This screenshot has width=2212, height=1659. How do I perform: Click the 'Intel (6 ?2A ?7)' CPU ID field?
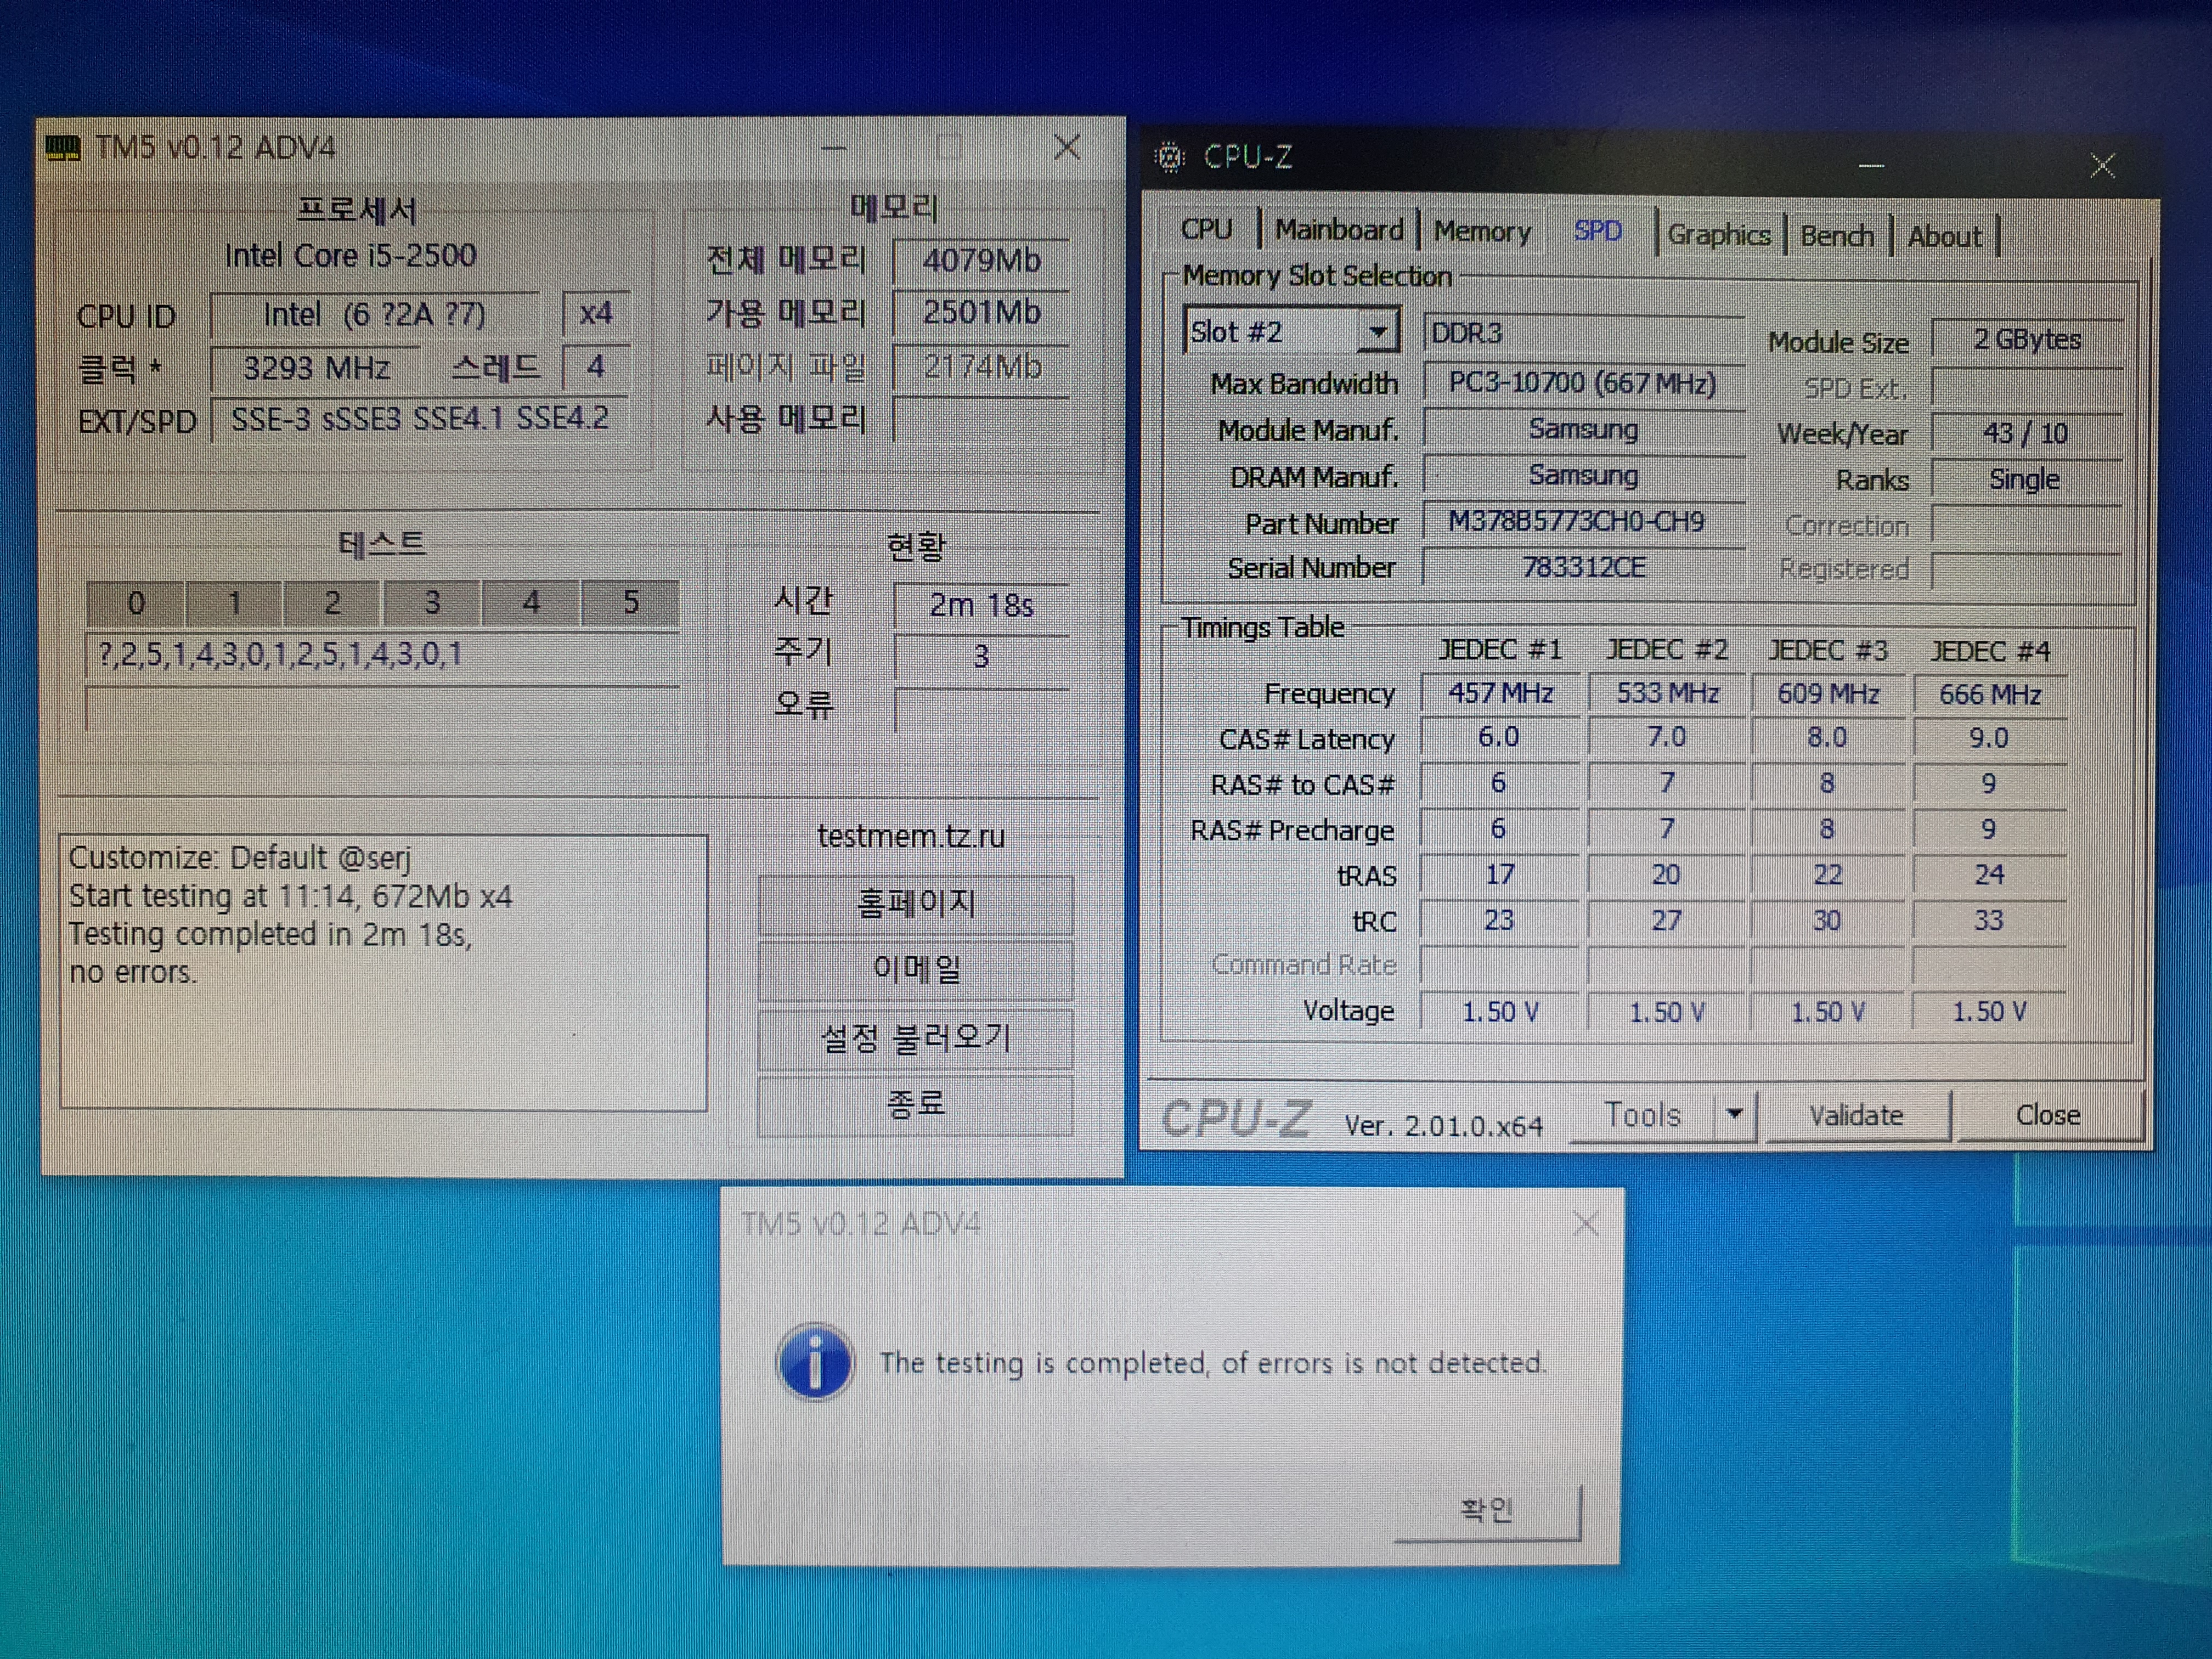click(x=375, y=315)
